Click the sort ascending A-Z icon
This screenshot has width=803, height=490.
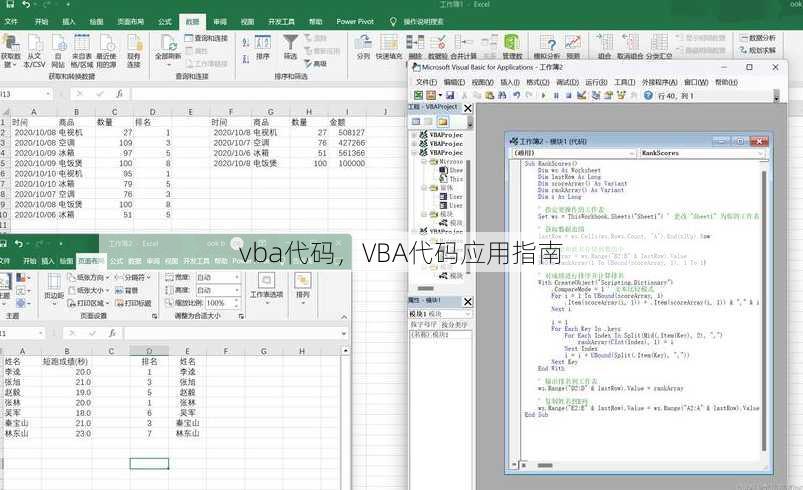246,42
